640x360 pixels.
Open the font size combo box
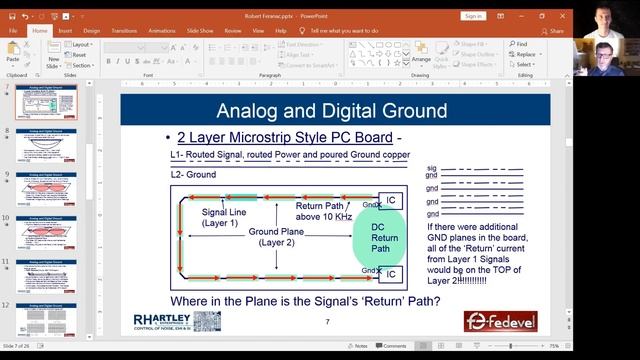pos(157,48)
